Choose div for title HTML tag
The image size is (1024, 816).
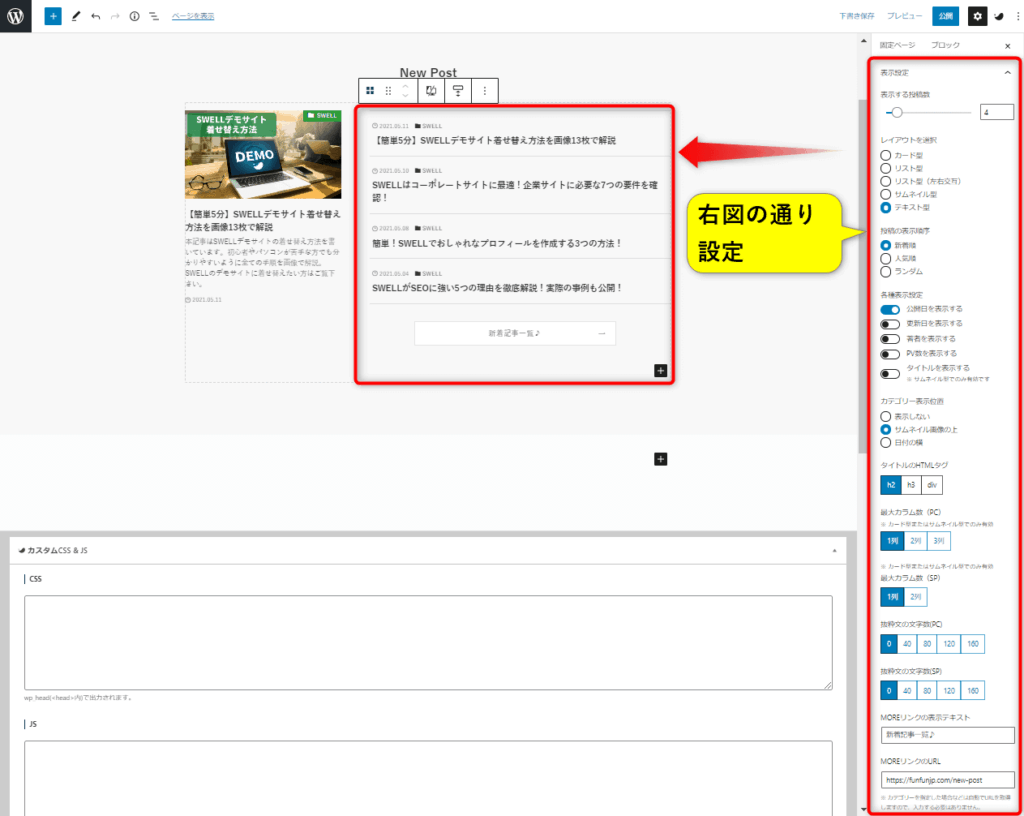(x=932, y=485)
